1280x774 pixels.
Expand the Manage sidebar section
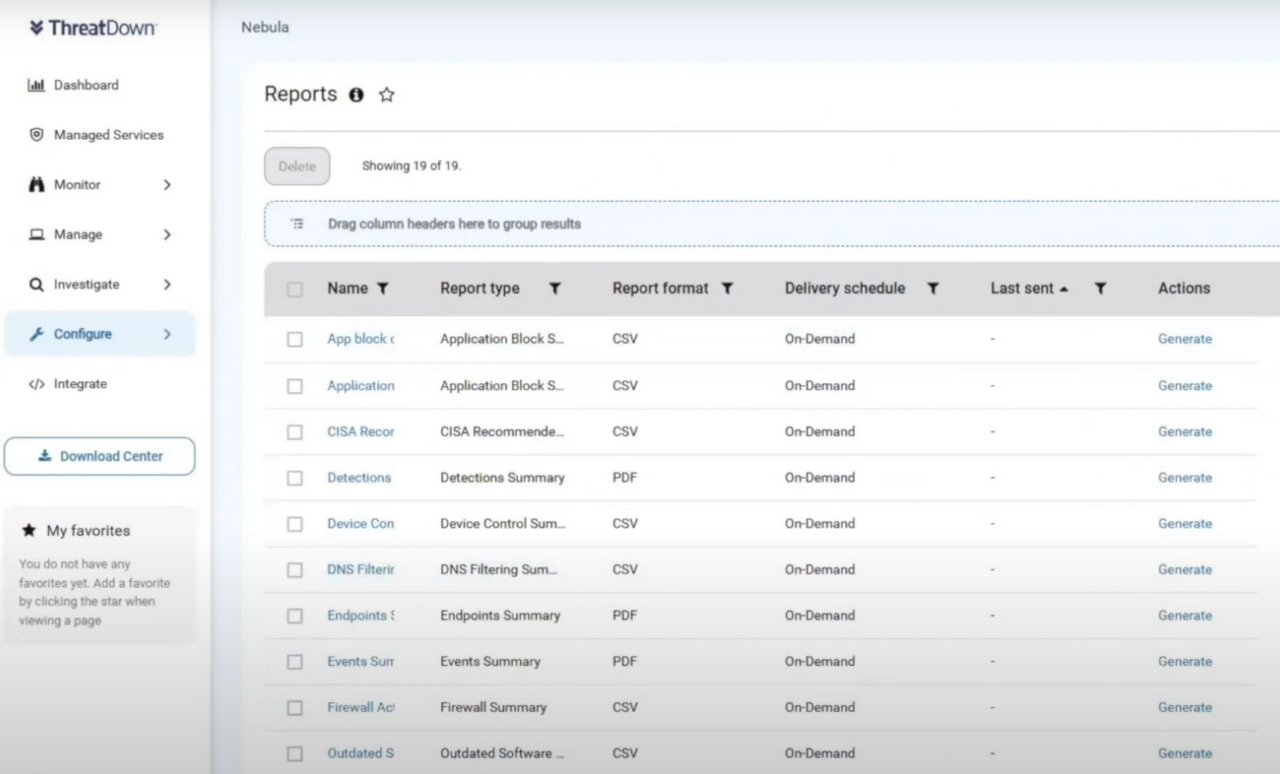(79, 234)
